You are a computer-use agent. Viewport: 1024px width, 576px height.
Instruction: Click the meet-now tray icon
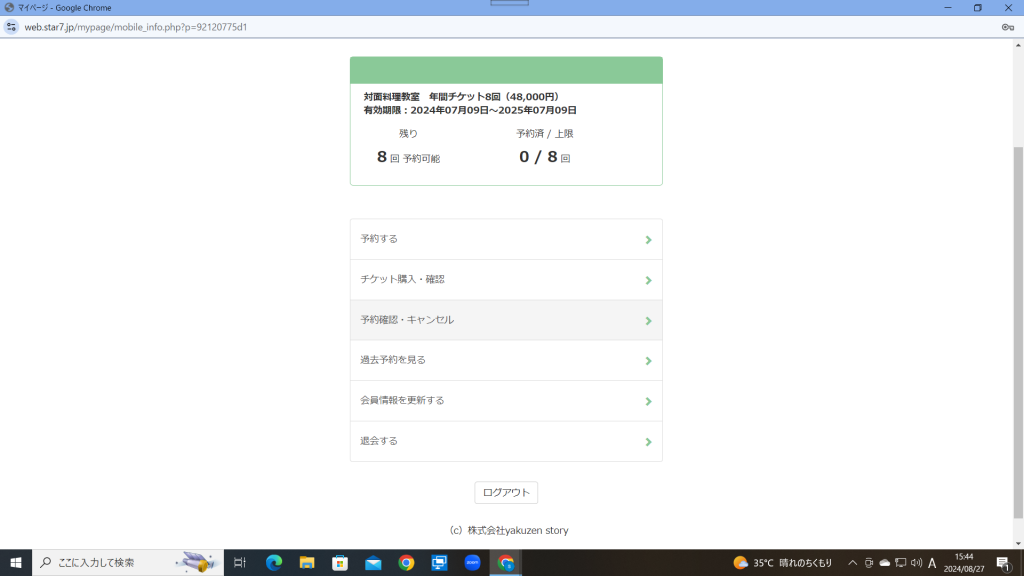click(x=869, y=562)
